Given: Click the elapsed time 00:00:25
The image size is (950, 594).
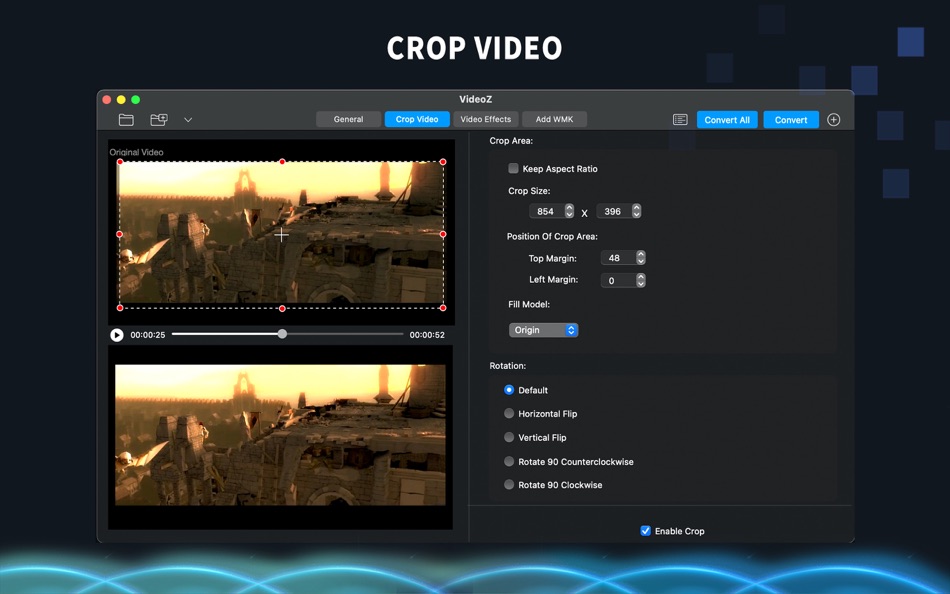Looking at the screenshot, I should tap(148, 335).
